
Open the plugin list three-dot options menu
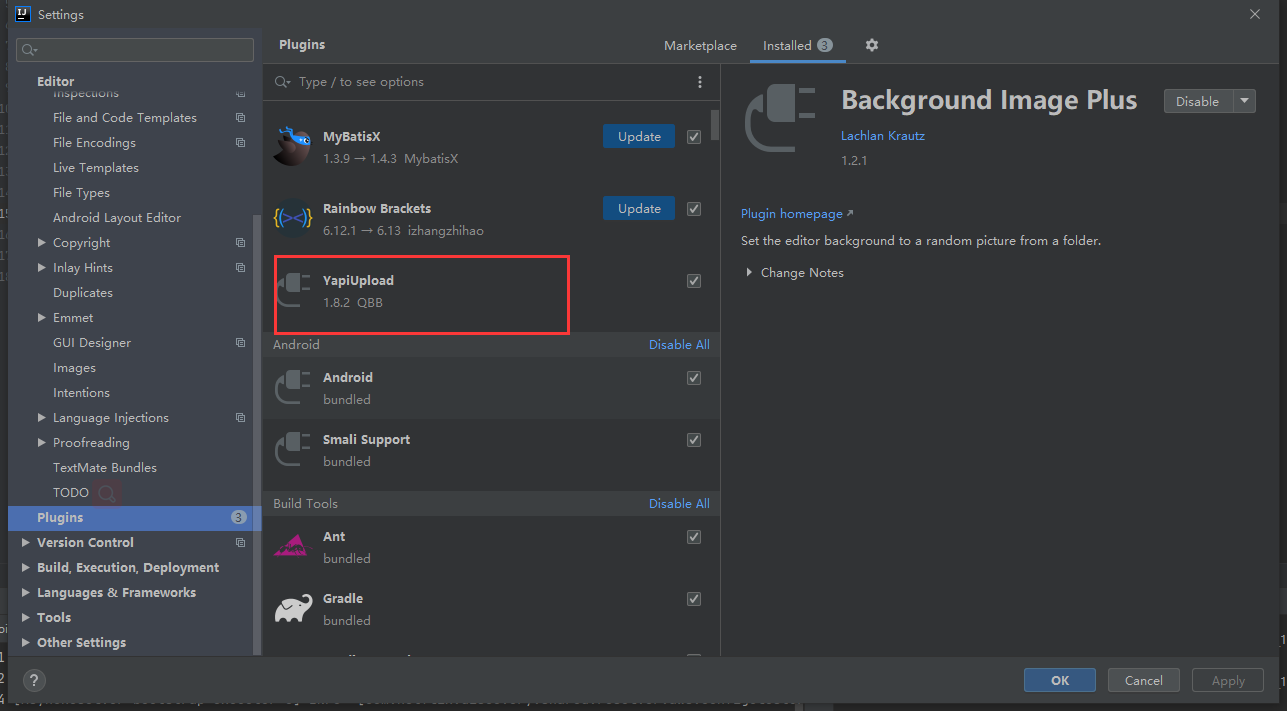pos(699,82)
